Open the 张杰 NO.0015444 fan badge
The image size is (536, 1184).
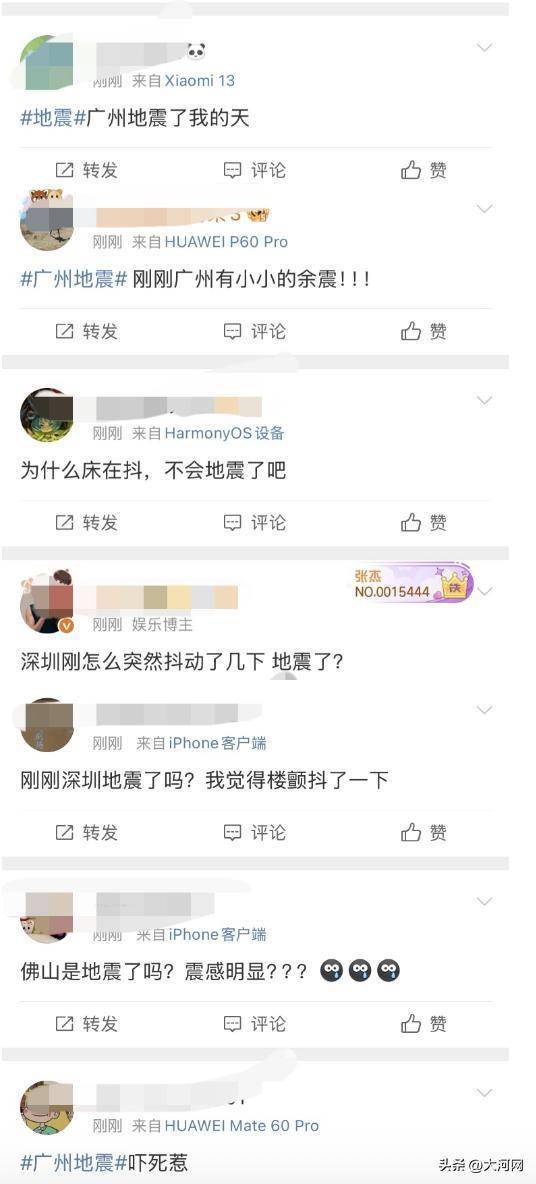pyautogui.click(x=413, y=584)
